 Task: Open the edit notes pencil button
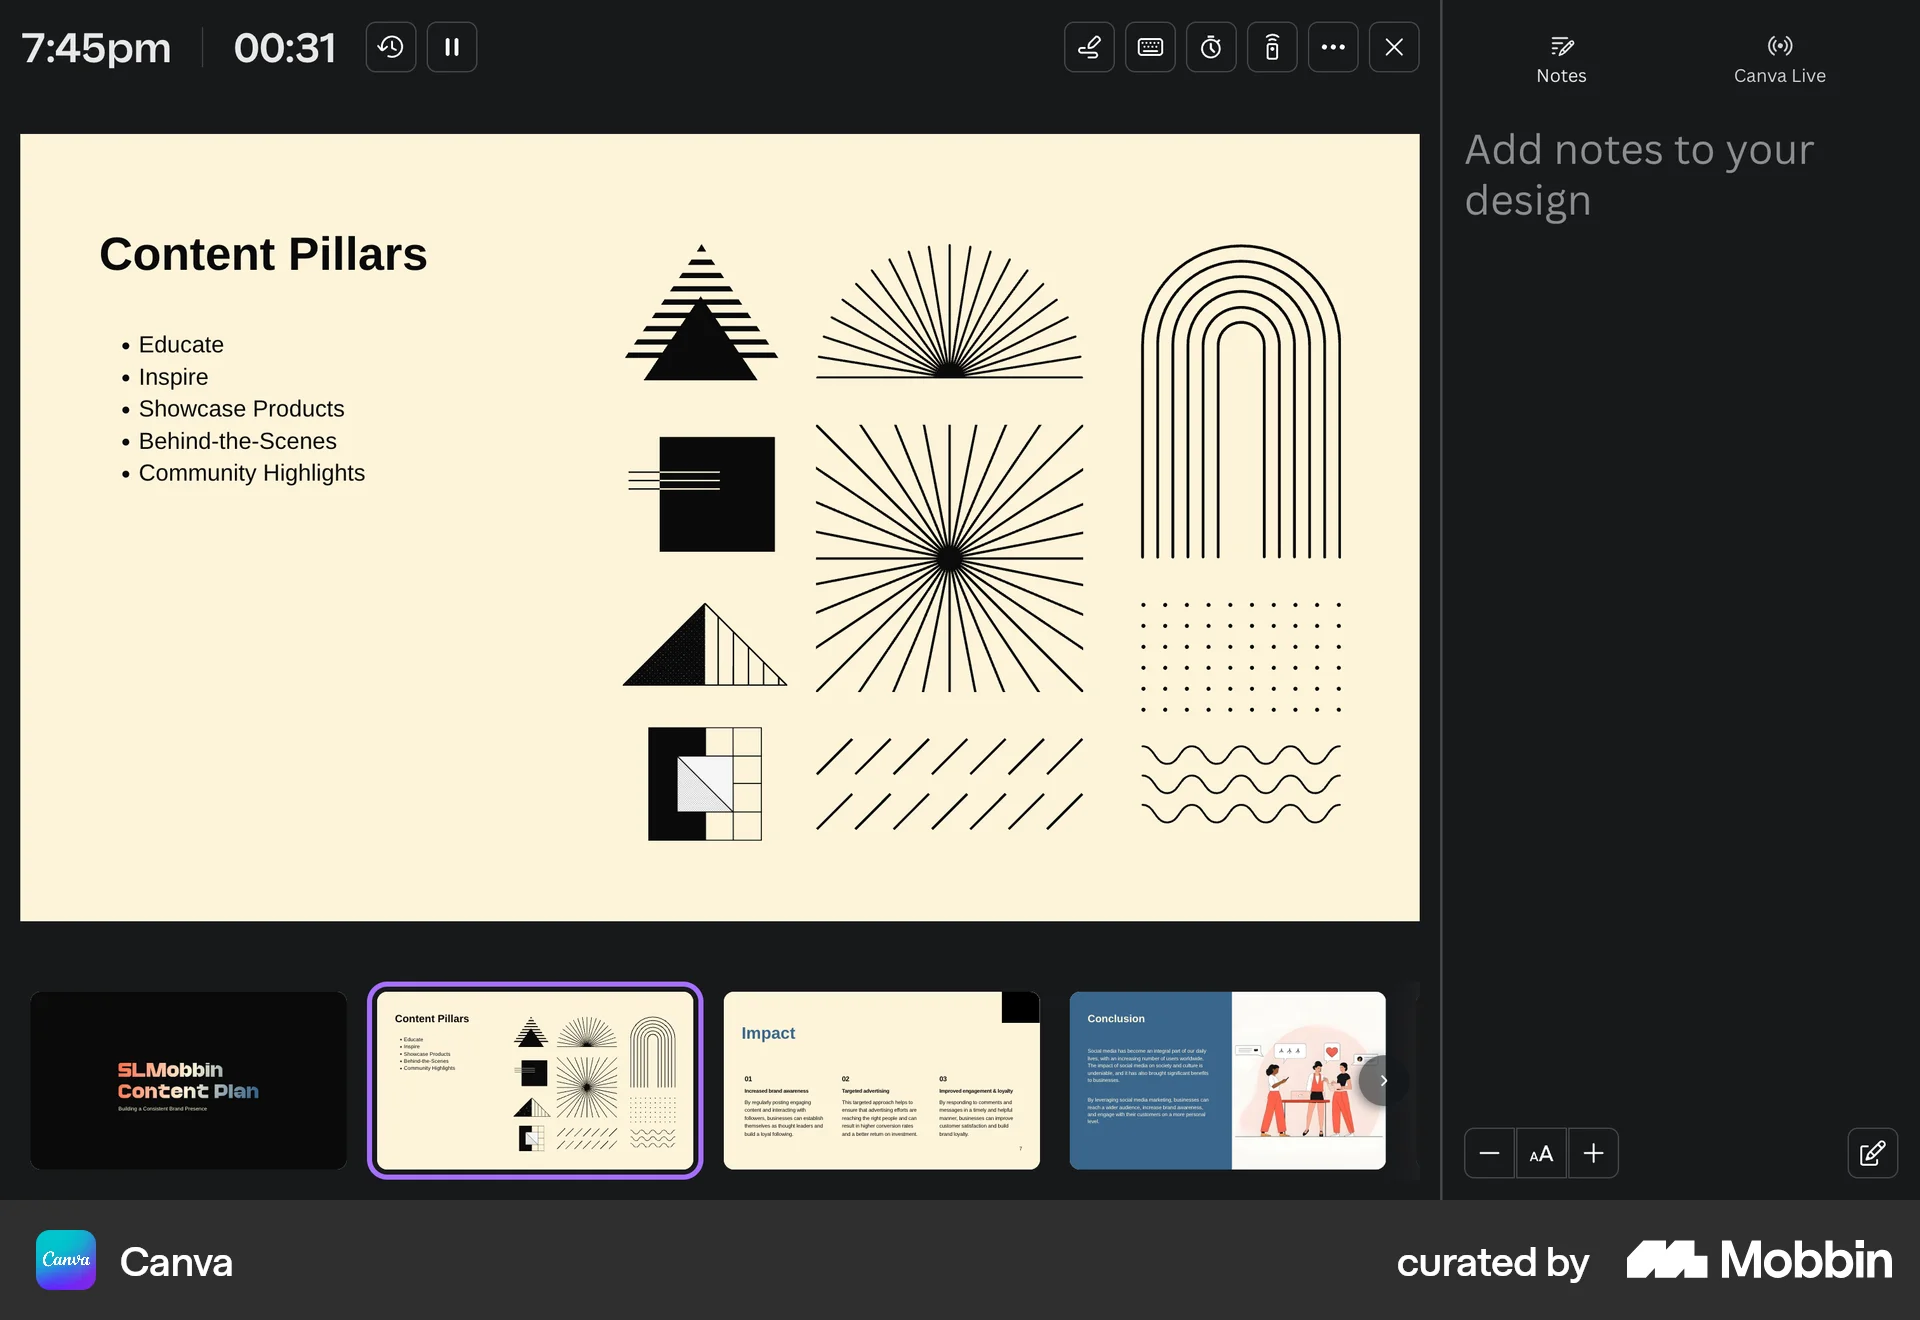tap(1873, 1153)
